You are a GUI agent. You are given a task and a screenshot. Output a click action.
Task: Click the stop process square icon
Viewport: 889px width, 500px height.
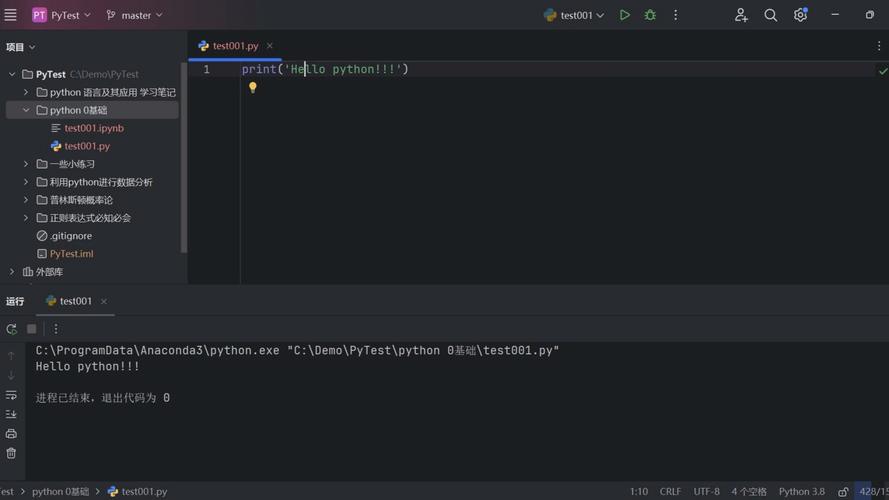32,329
